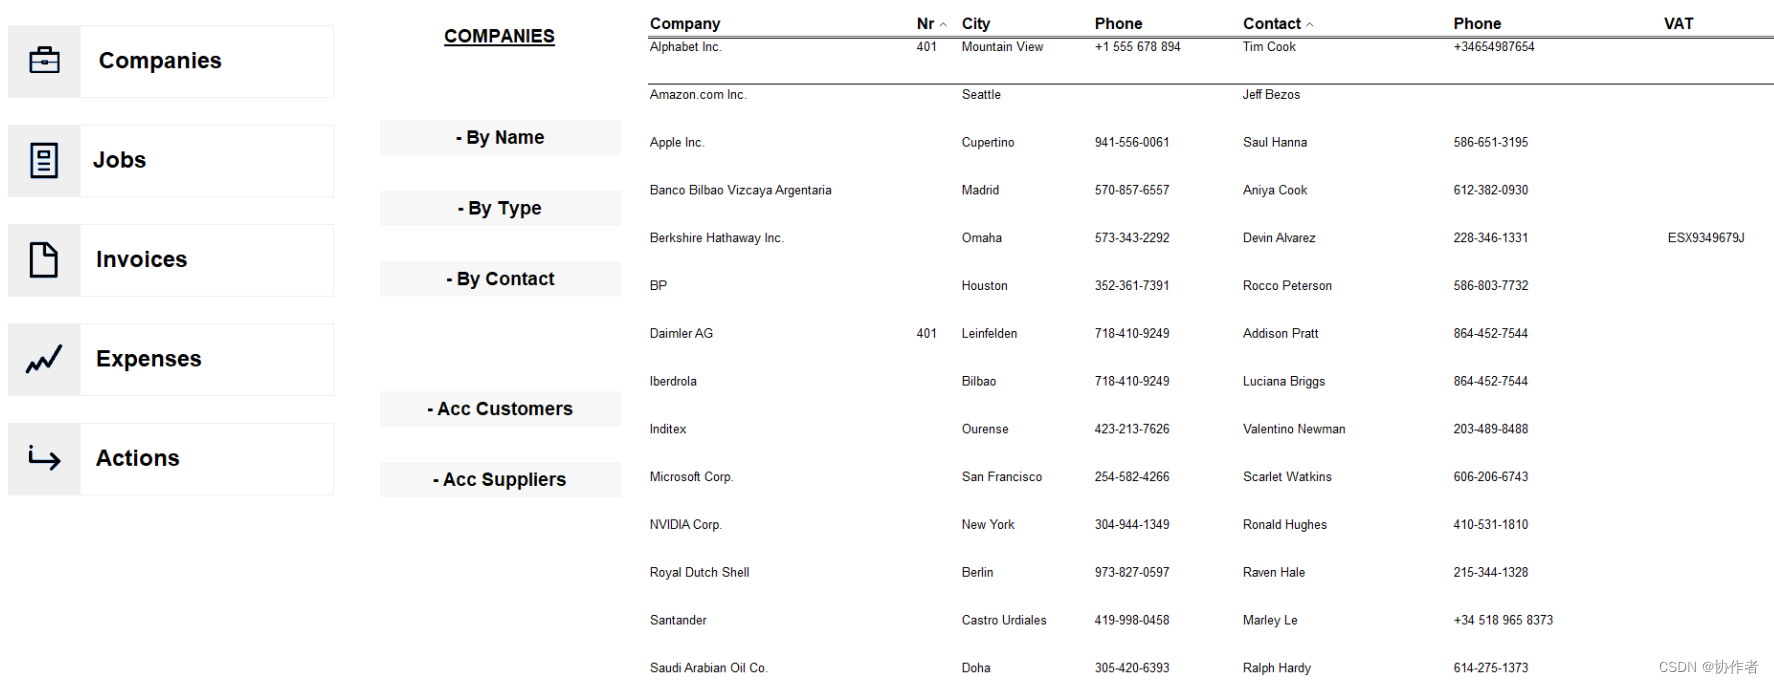
Task: Filter companies By Name
Action: coord(500,138)
